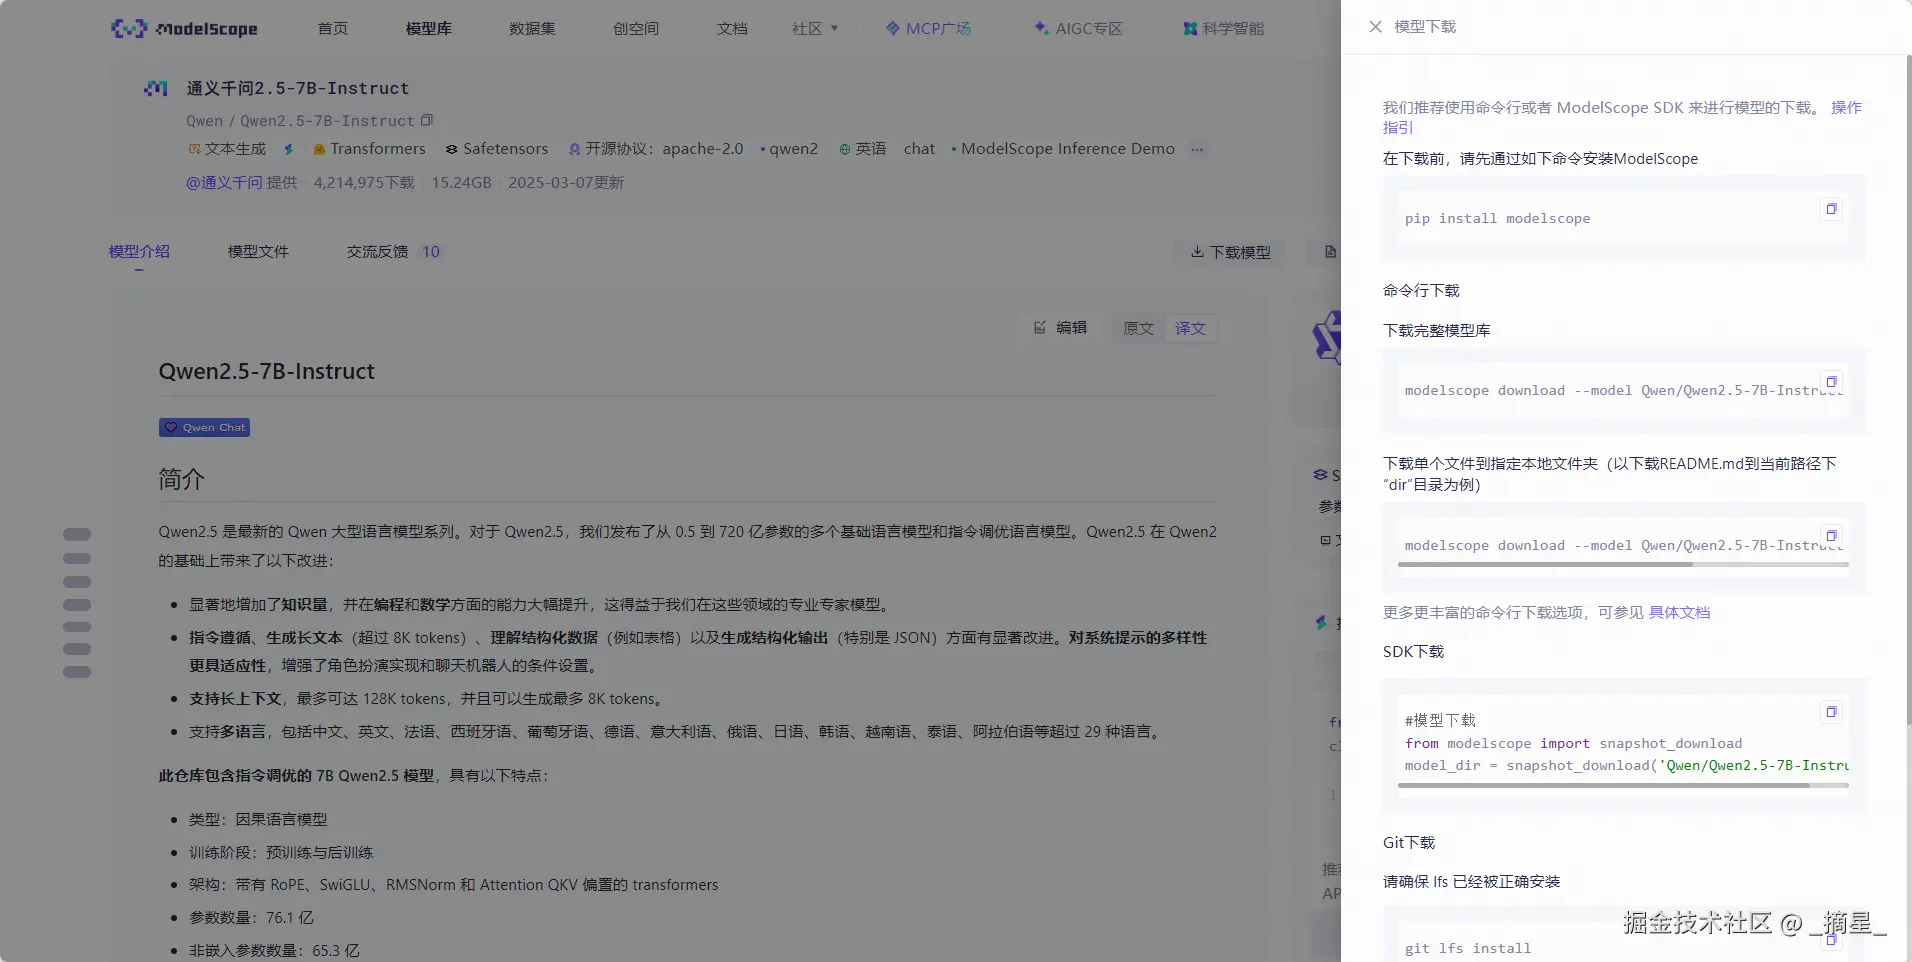This screenshot has height=962, width=1912.
Task: Open the 交流反馈 tab
Action: coord(377,252)
